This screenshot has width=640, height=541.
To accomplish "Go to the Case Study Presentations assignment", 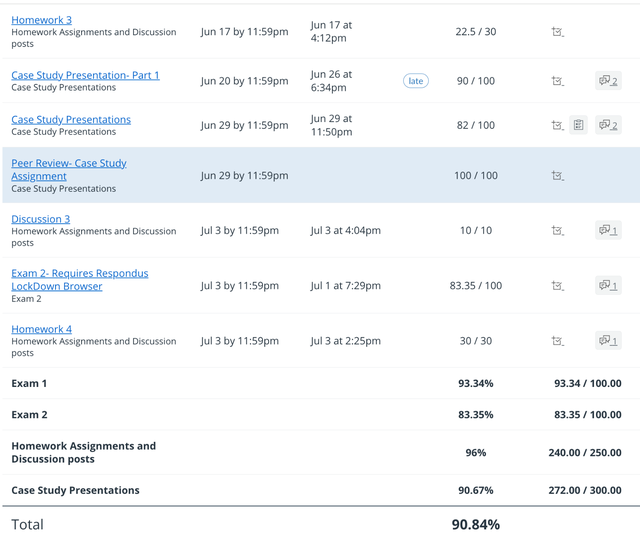I will click(x=70, y=119).
